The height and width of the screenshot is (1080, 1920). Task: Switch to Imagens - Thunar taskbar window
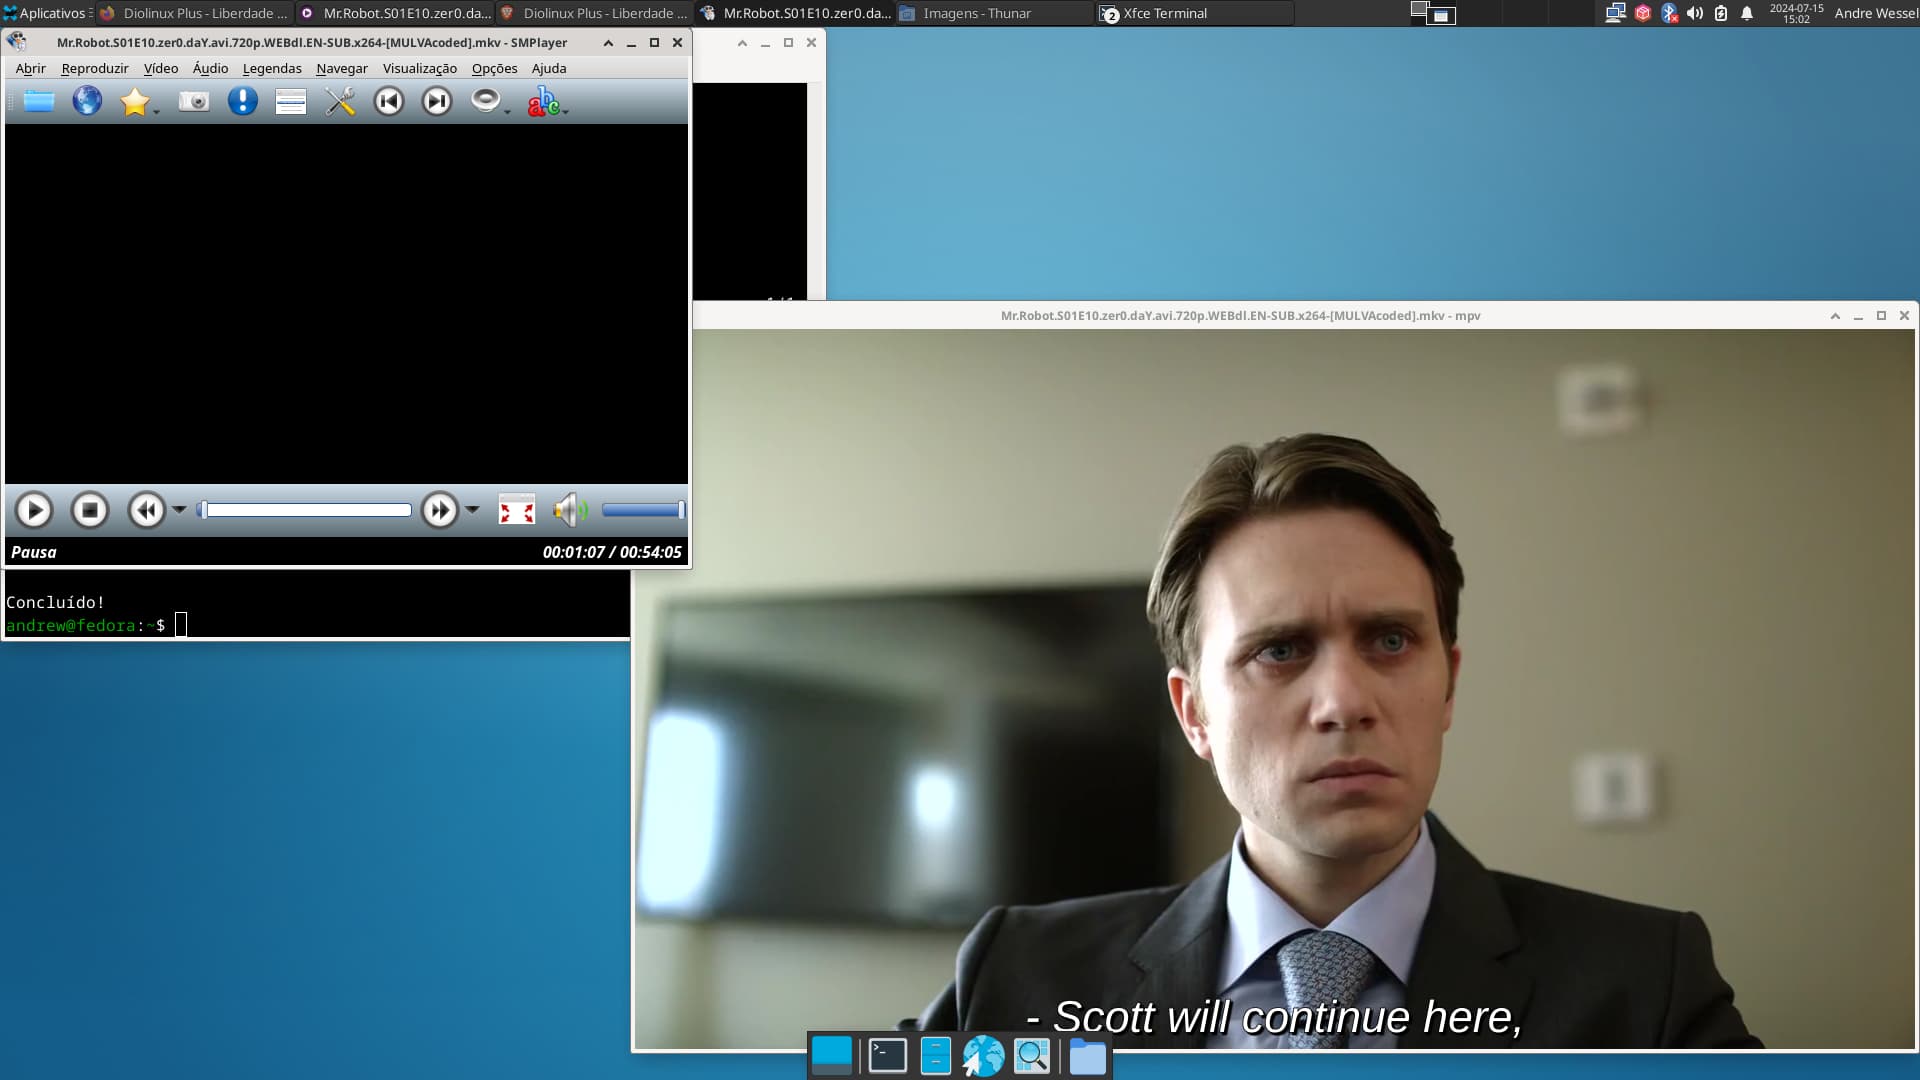pos(995,13)
